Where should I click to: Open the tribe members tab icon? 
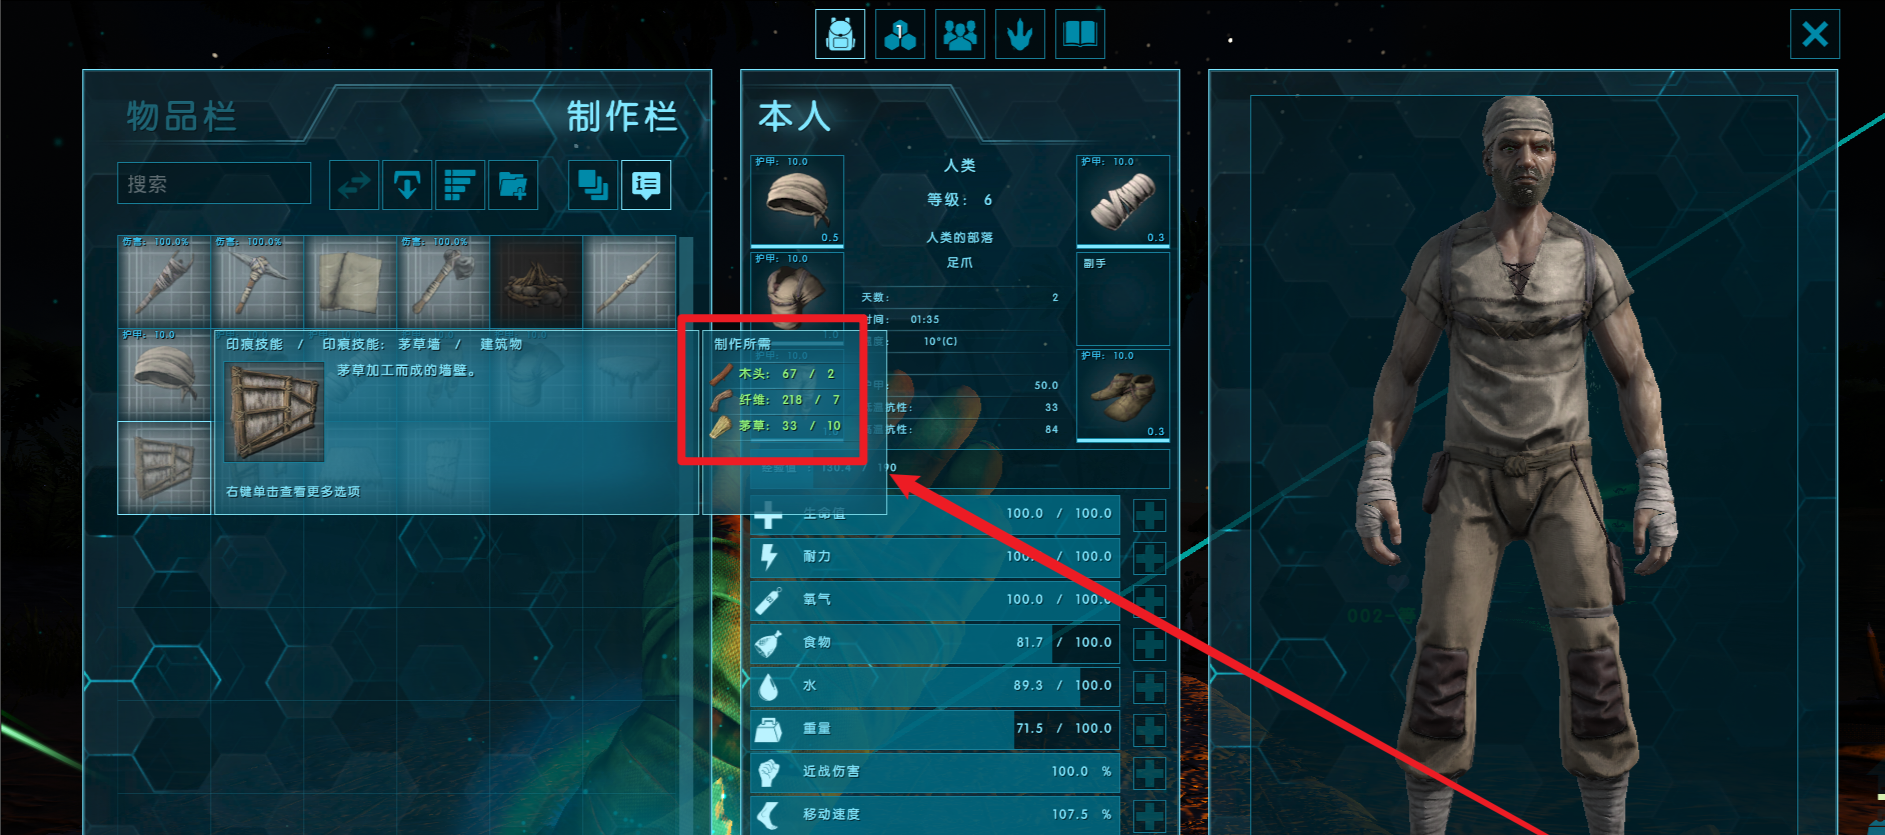960,35
